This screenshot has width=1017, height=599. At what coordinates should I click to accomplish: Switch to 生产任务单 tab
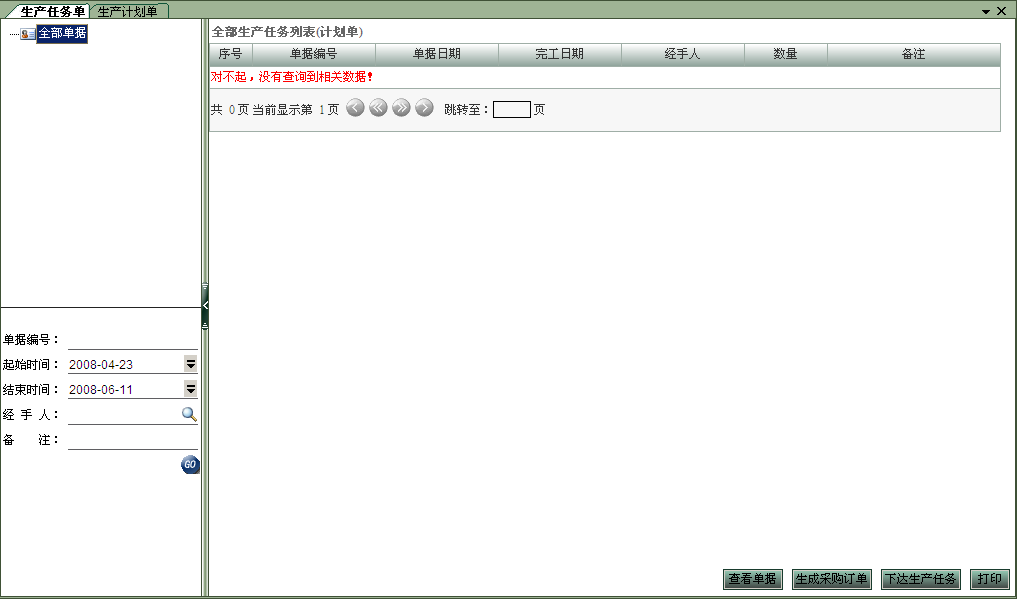point(53,12)
